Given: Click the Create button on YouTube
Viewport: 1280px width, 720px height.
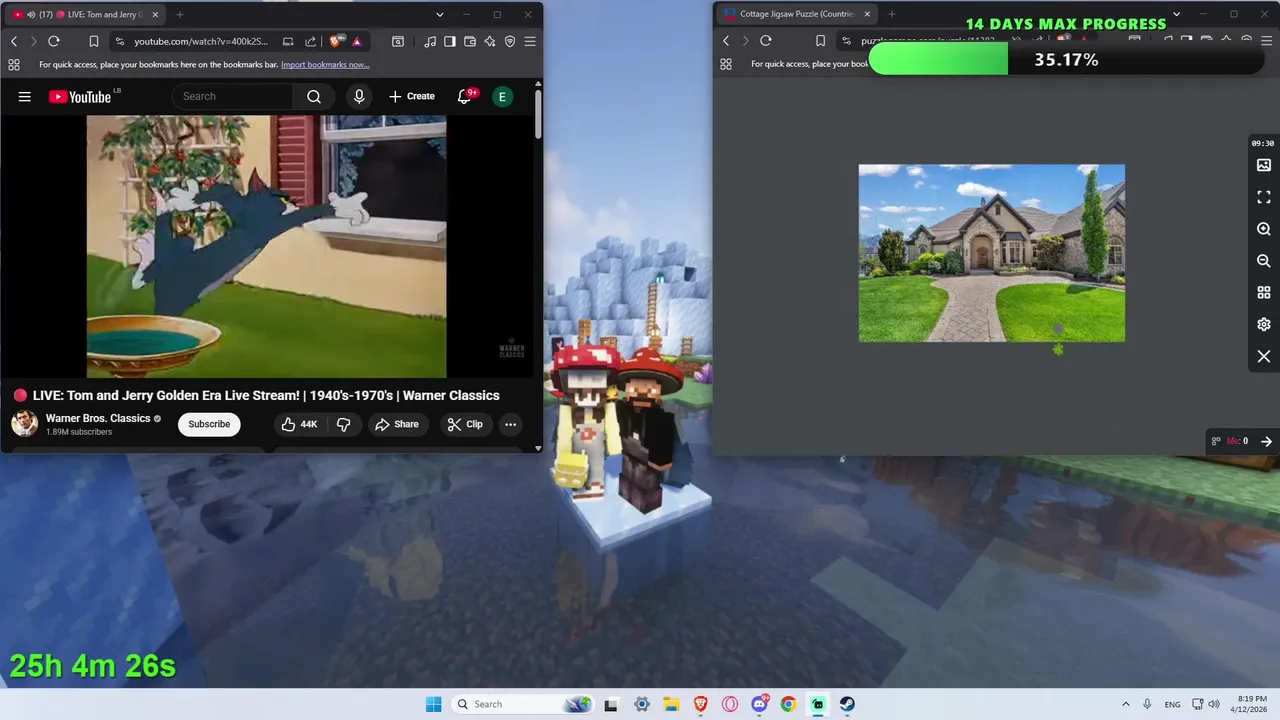Looking at the screenshot, I should pyautogui.click(x=412, y=96).
